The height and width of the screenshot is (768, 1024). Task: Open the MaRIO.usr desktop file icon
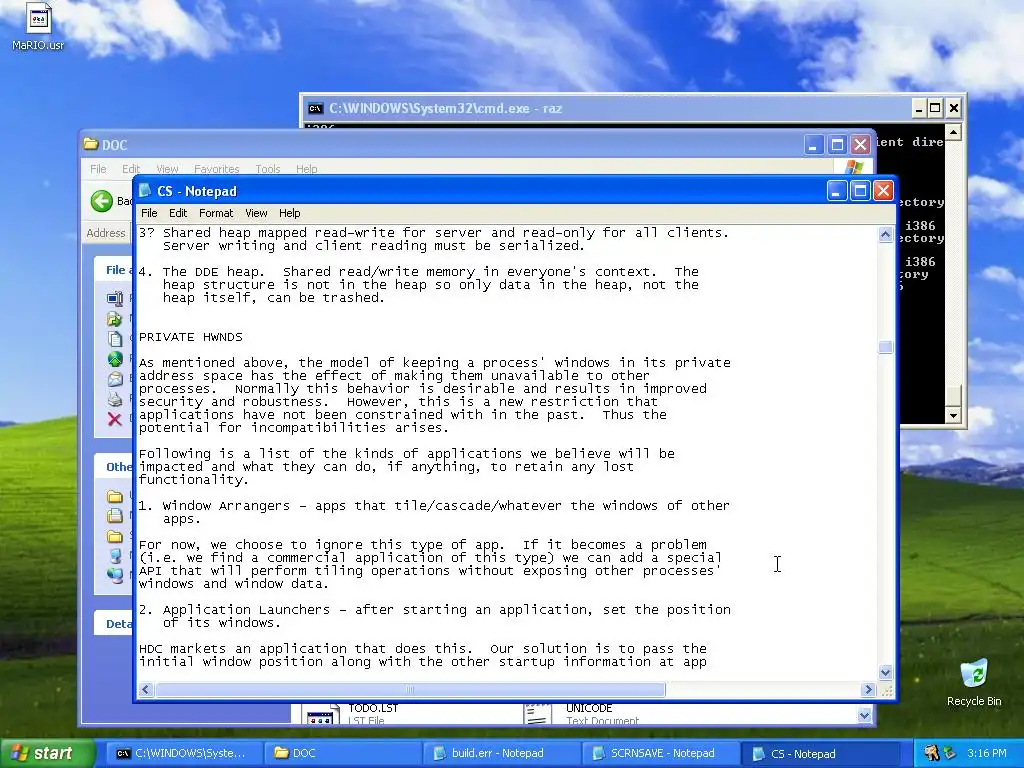pos(38,20)
